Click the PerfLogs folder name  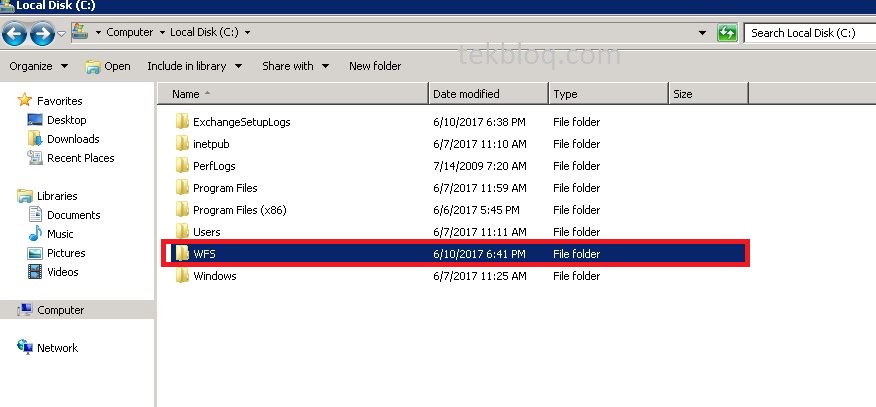[214, 166]
